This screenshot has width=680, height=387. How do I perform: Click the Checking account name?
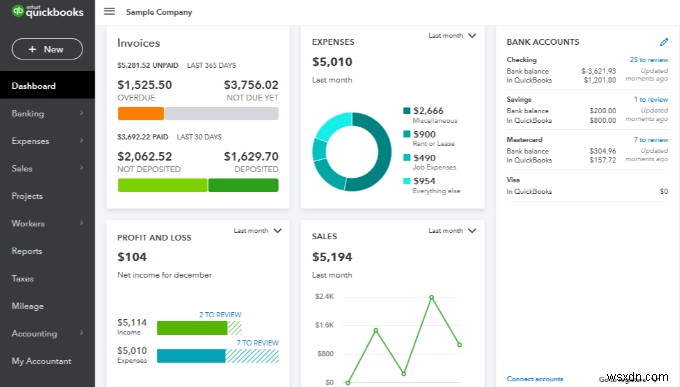pyautogui.click(x=521, y=60)
